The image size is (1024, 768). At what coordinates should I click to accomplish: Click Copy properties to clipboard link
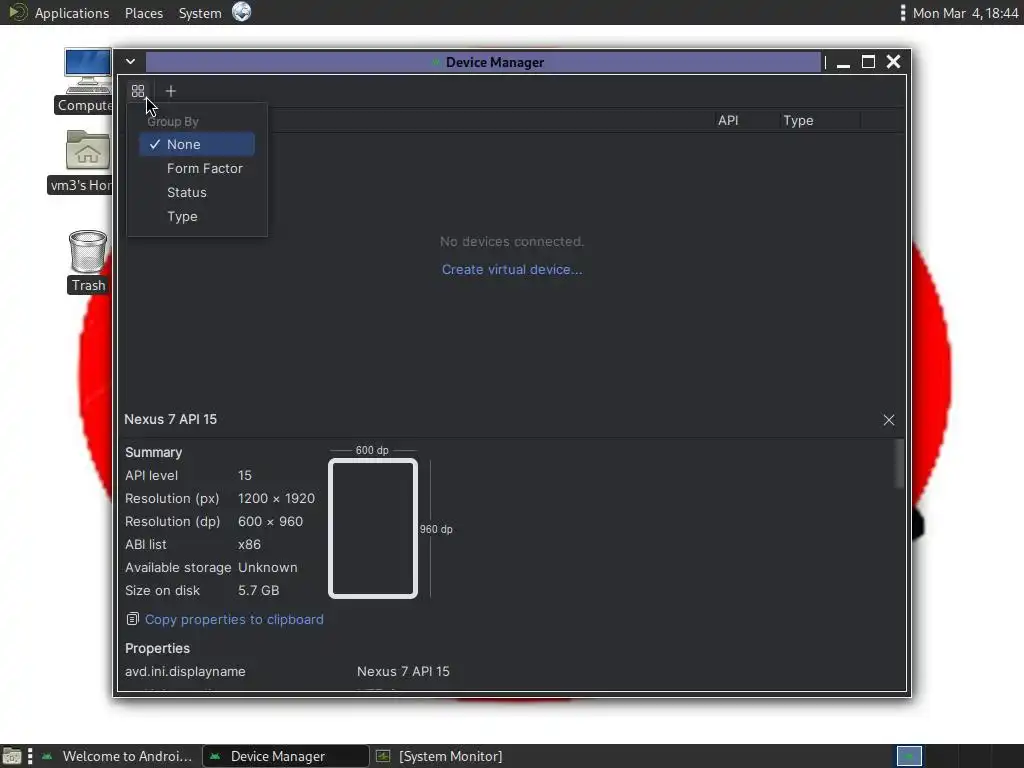click(x=234, y=620)
